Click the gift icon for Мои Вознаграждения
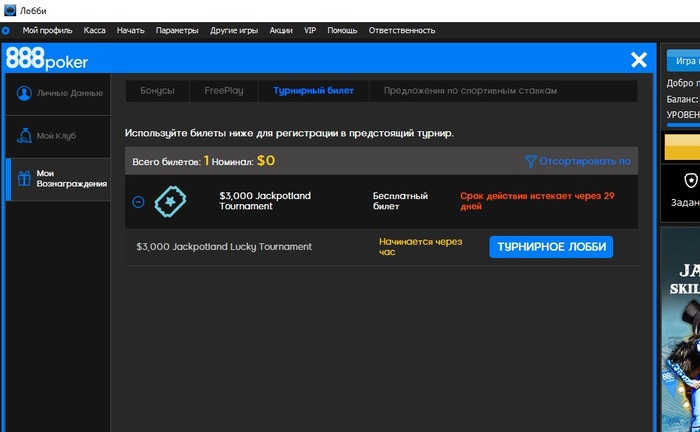 point(24,179)
